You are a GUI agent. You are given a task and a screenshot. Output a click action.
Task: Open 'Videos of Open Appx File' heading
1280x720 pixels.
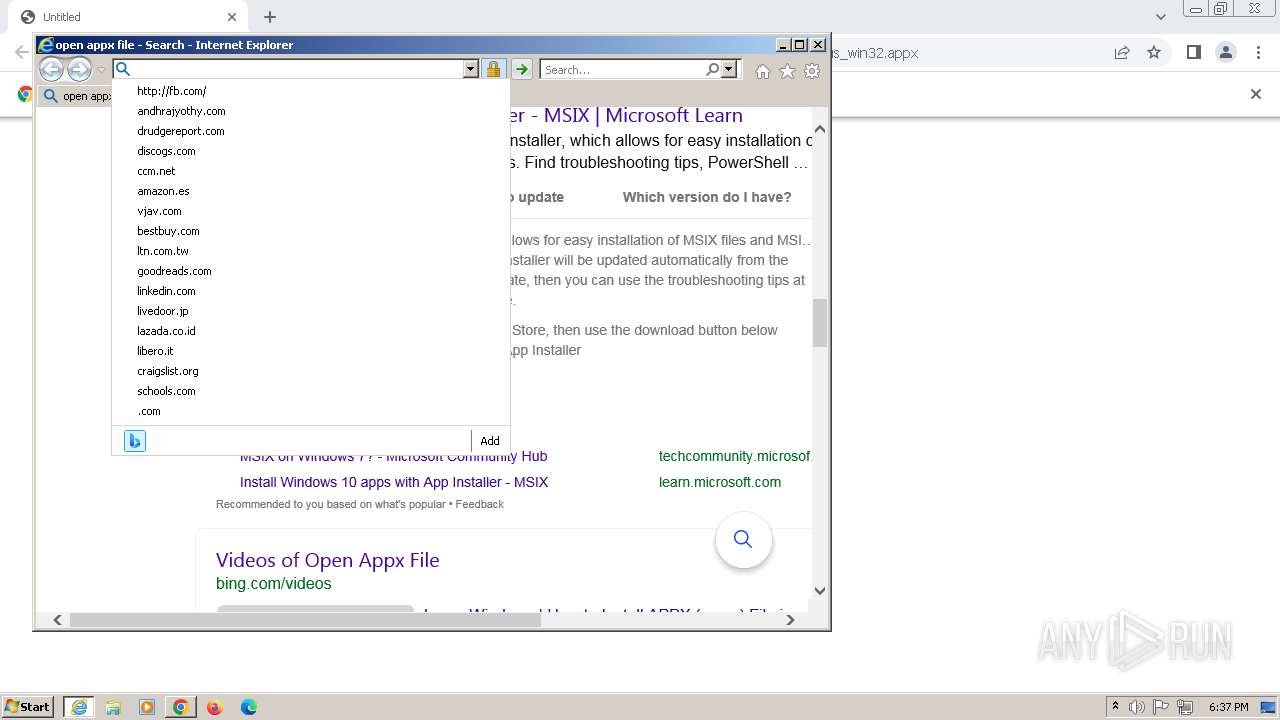pos(327,560)
